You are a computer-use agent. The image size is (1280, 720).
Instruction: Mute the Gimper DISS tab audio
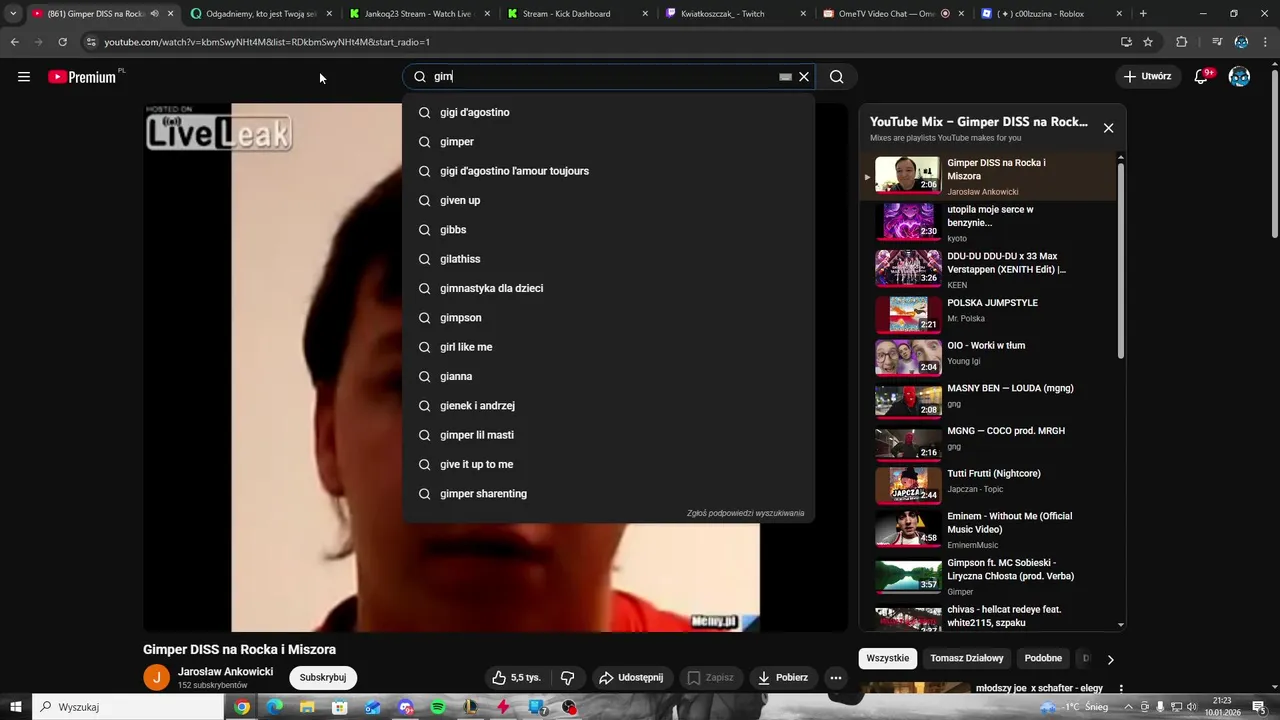tap(154, 14)
